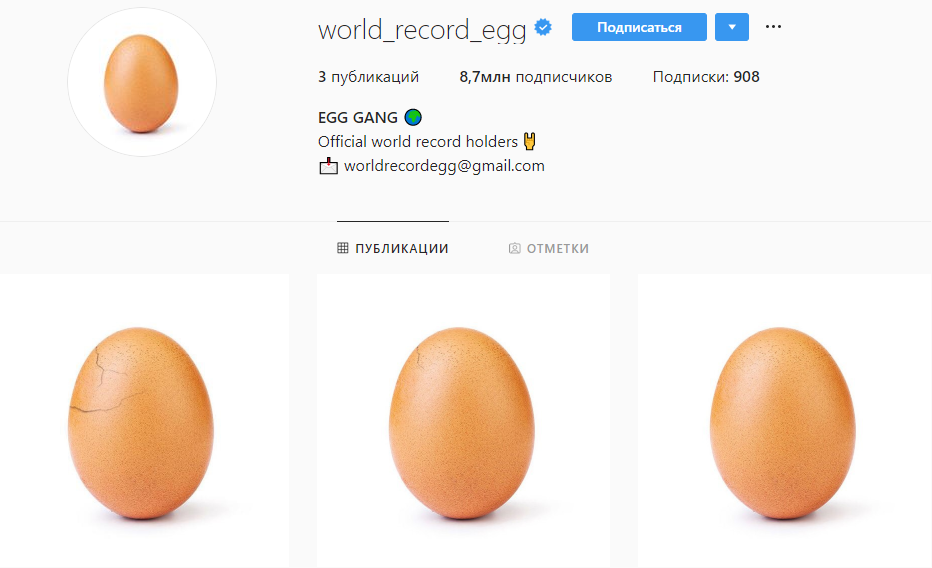Open the Подписки: 908 following list
Screen dimensions: 932x568
point(706,77)
